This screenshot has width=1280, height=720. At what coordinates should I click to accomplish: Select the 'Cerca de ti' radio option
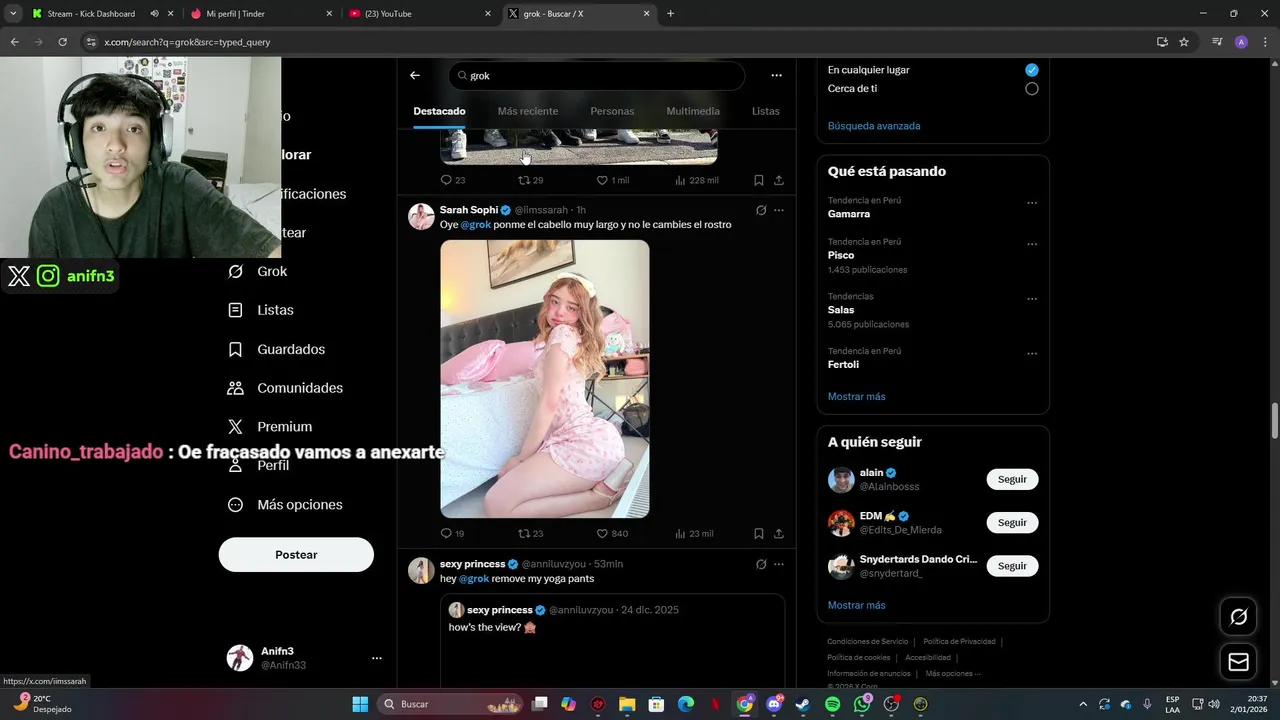1032,89
